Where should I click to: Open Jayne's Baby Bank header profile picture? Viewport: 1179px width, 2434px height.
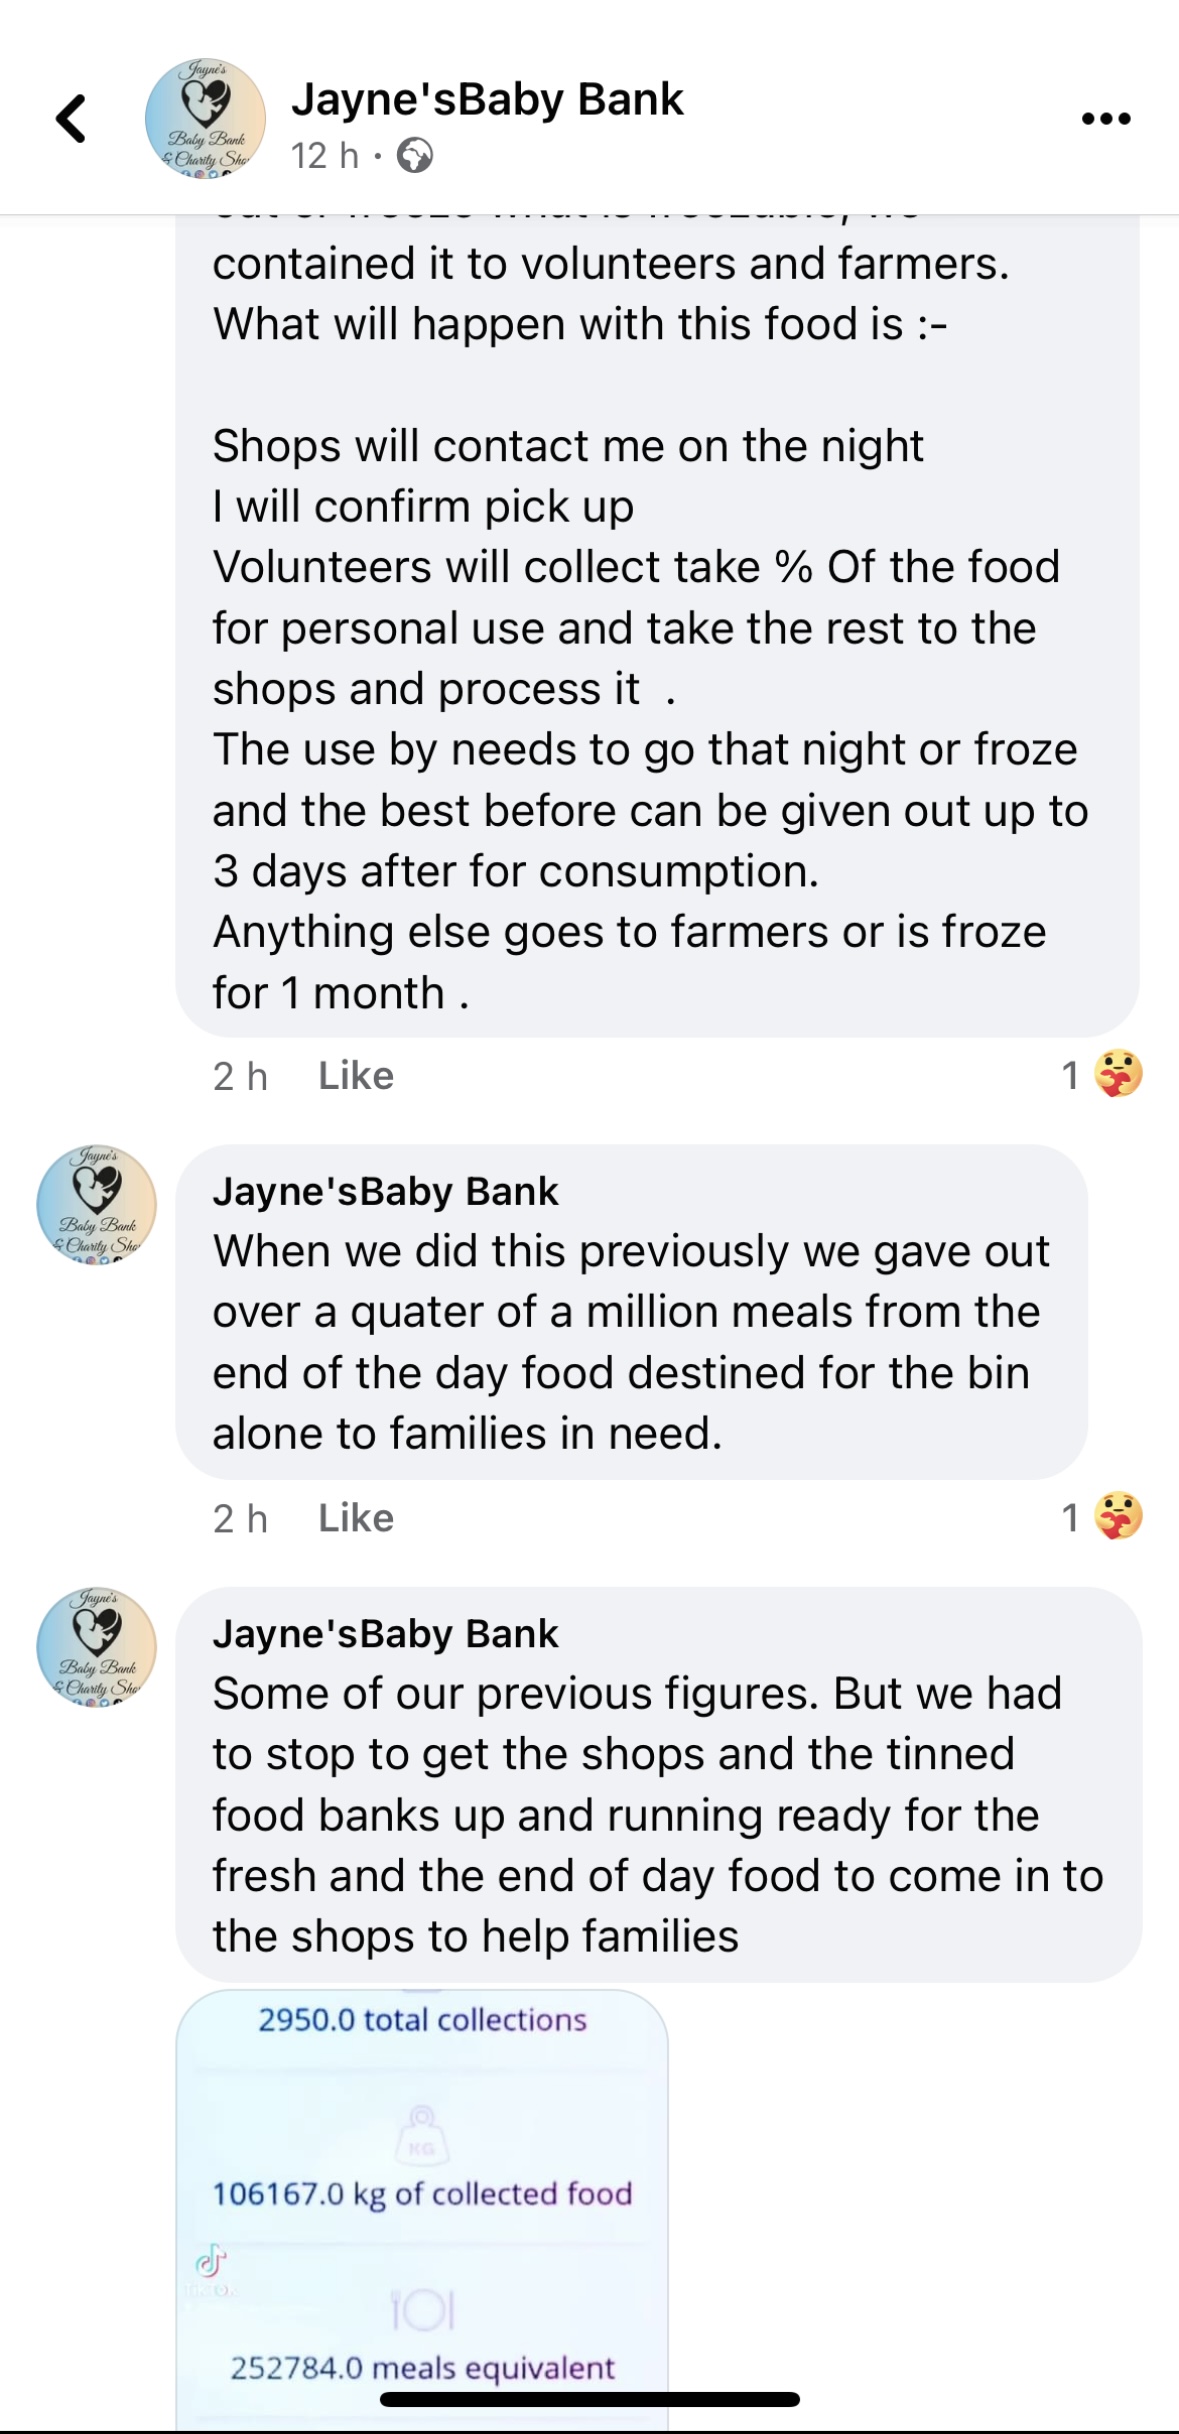click(205, 119)
